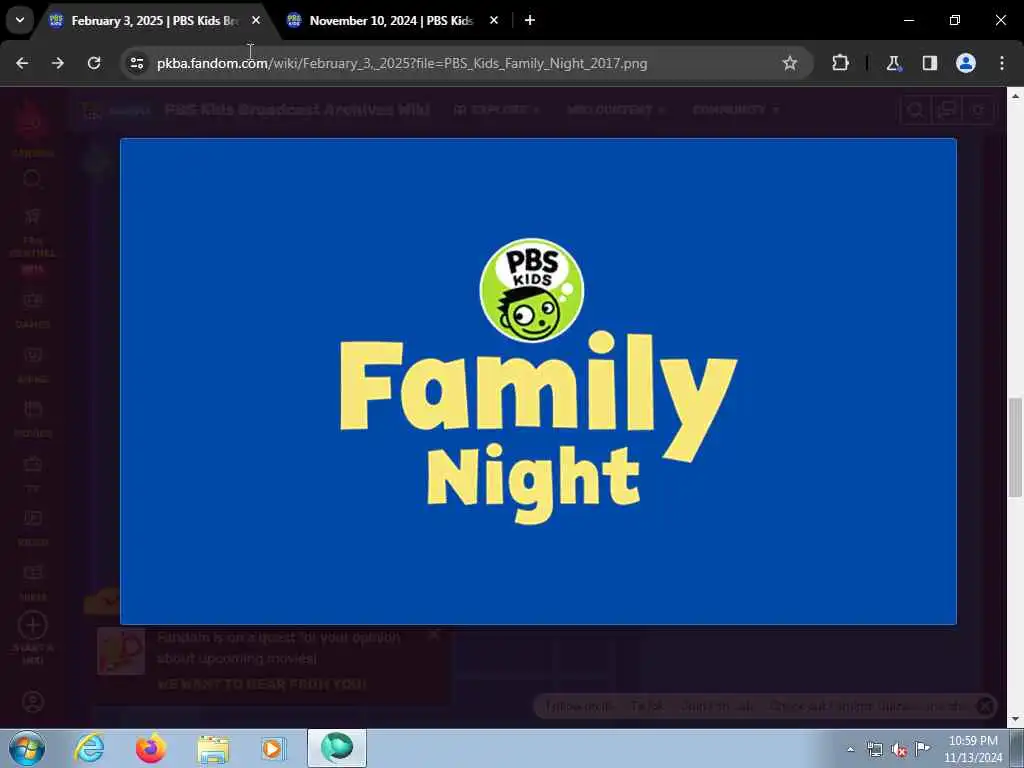
Task: Open the tab search dropdown
Action: pyautogui.click(x=20, y=20)
